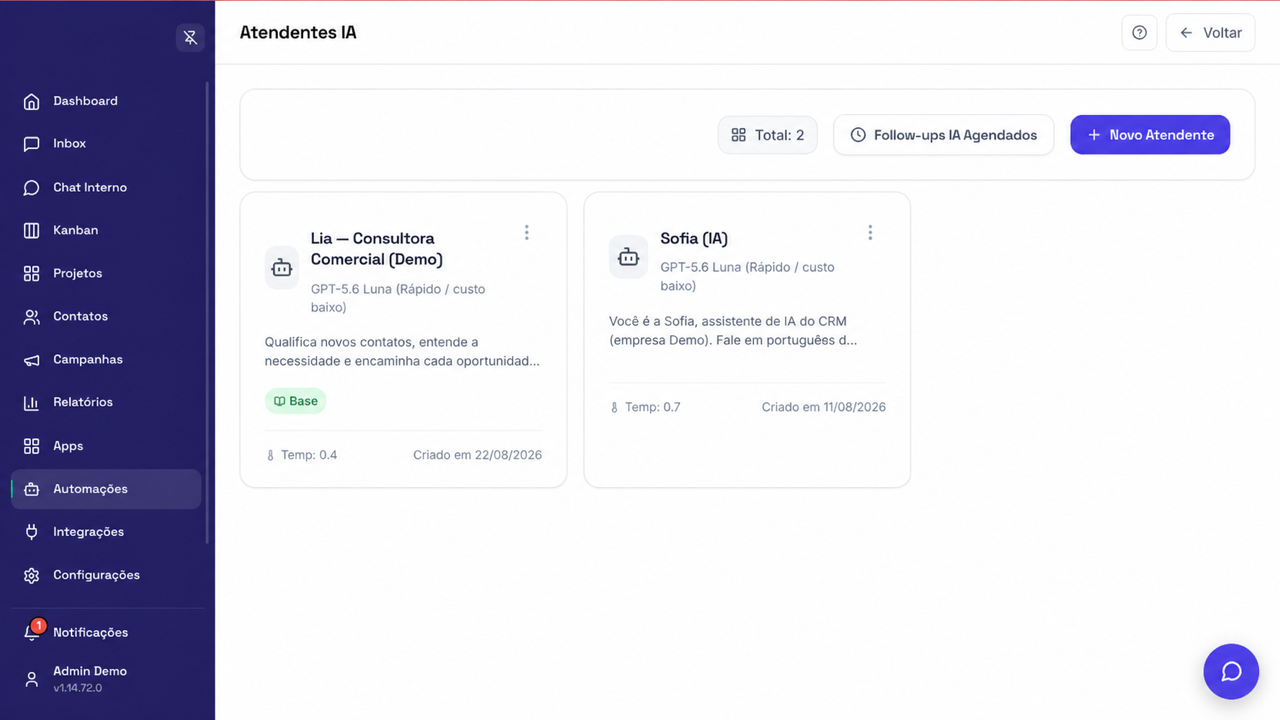The height and width of the screenshot is (720, 1280).
Task: Click the Chat Interno bubble icon
Action: click(x=31, y=187)
